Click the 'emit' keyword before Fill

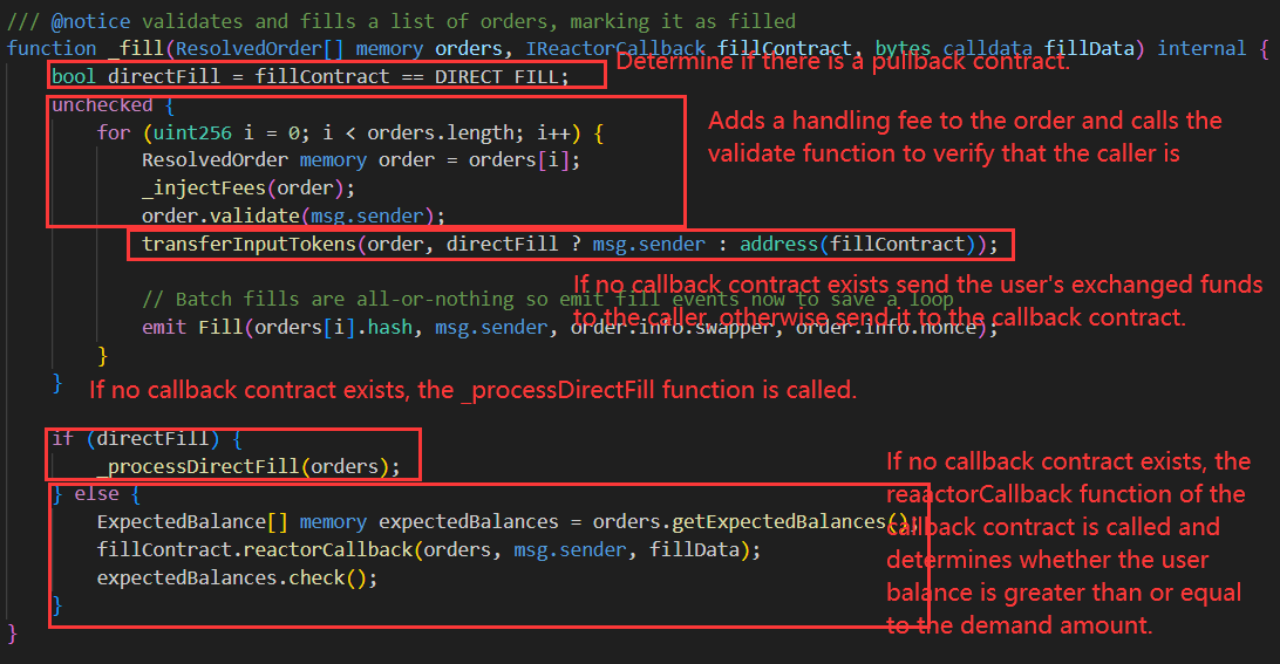pyautogui.click(x=164, y=327)
